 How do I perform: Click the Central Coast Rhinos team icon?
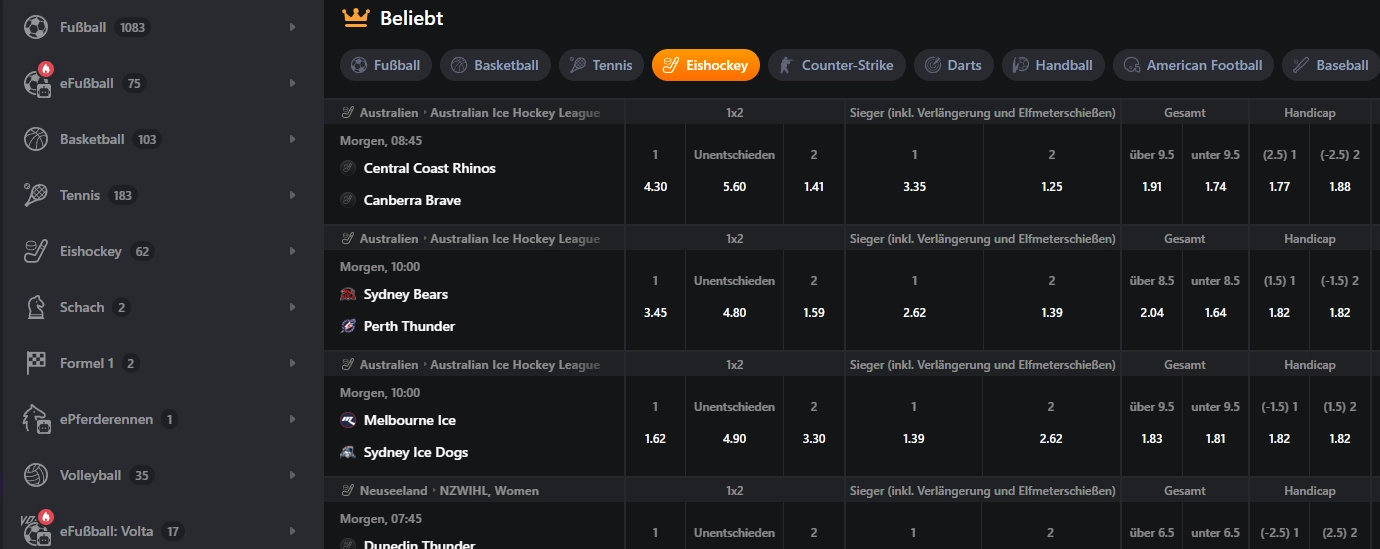coord(348,168)
